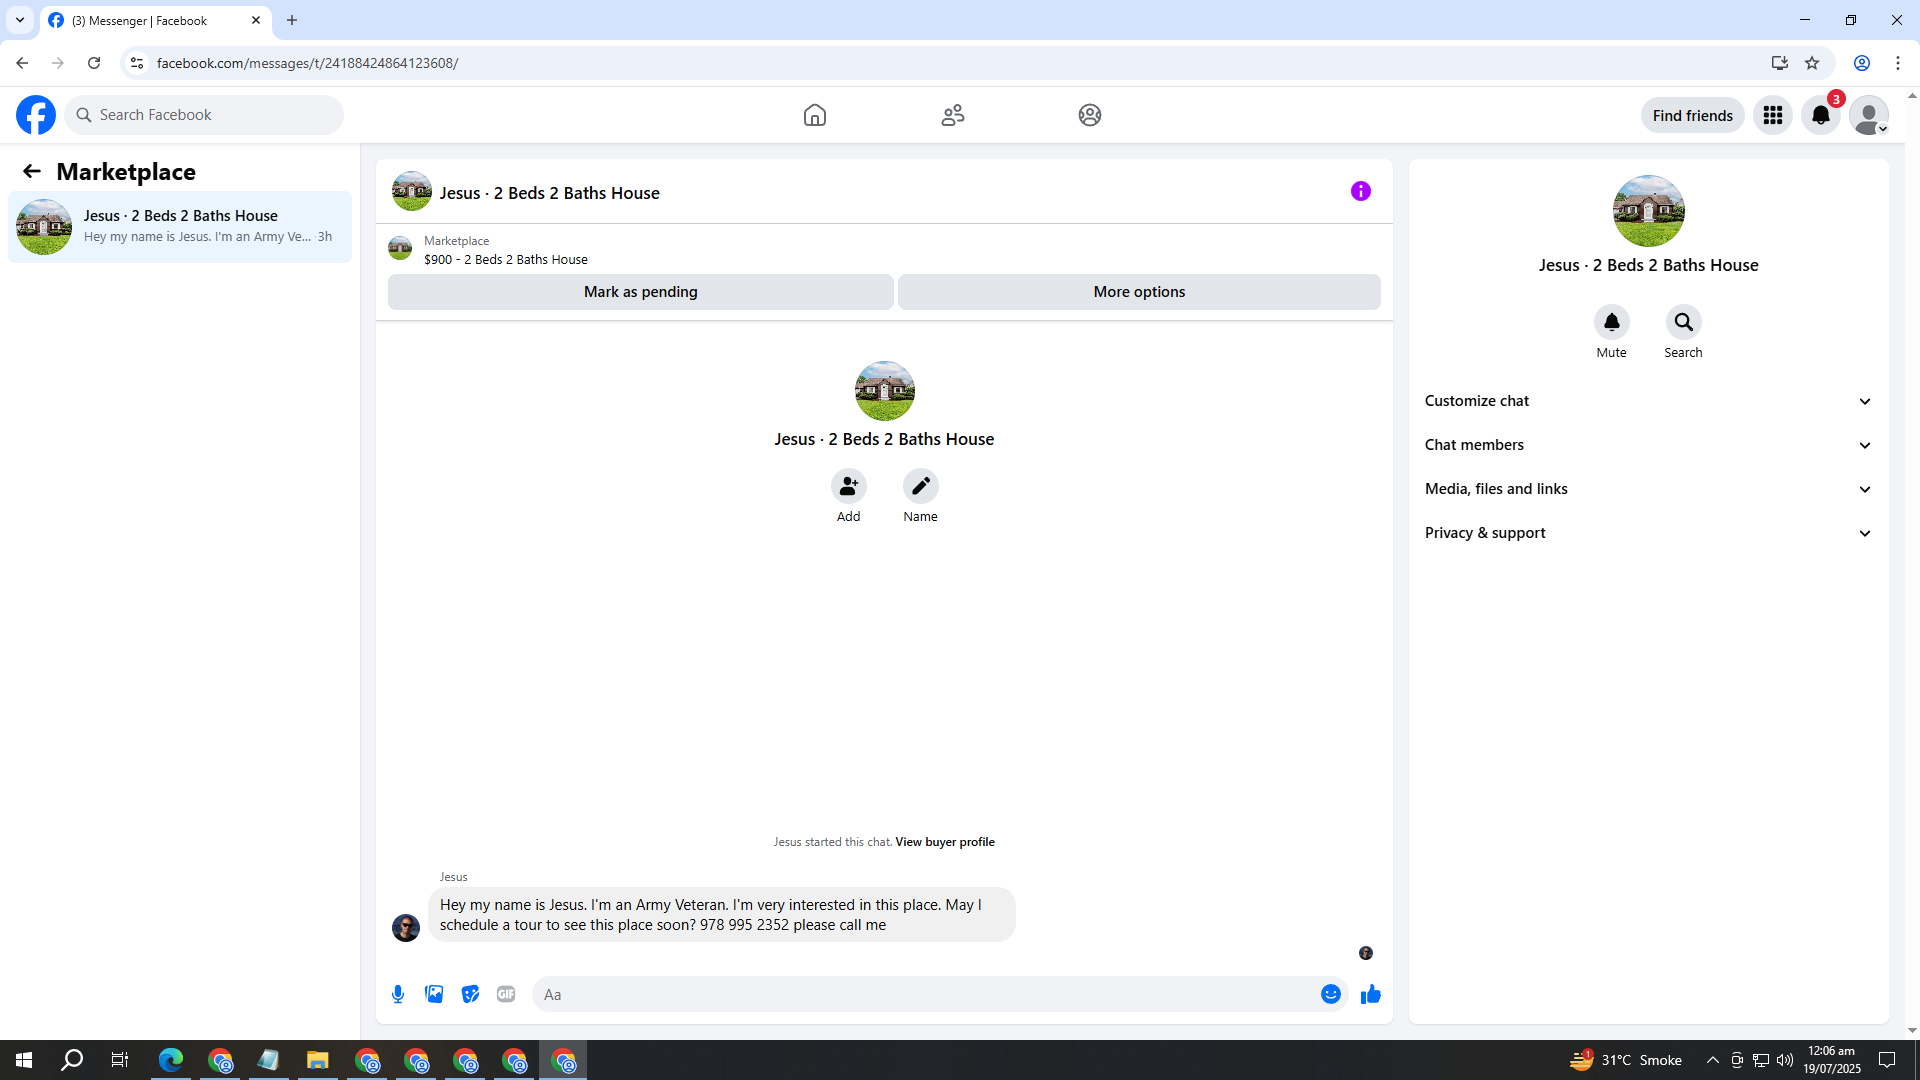
Task: Open the GIF picker icon
Action: pyautogui.click(x=506, y=994)
